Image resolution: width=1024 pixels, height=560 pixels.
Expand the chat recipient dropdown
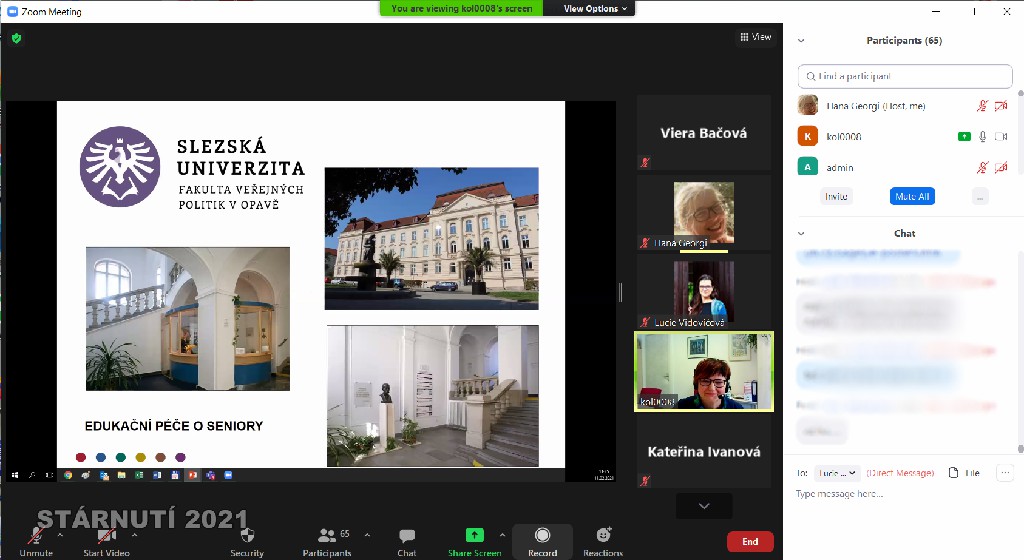[836, 472]
